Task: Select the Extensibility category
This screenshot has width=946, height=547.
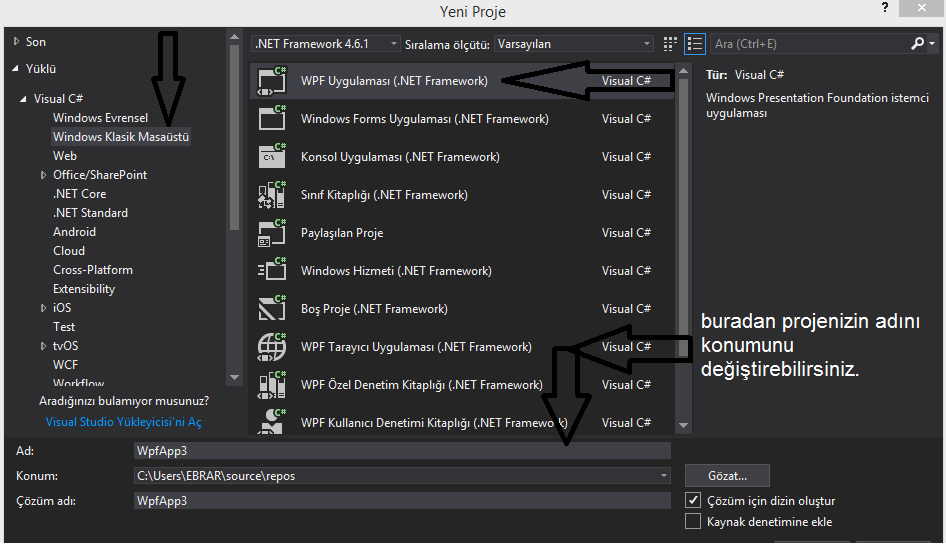Action: 84,289
